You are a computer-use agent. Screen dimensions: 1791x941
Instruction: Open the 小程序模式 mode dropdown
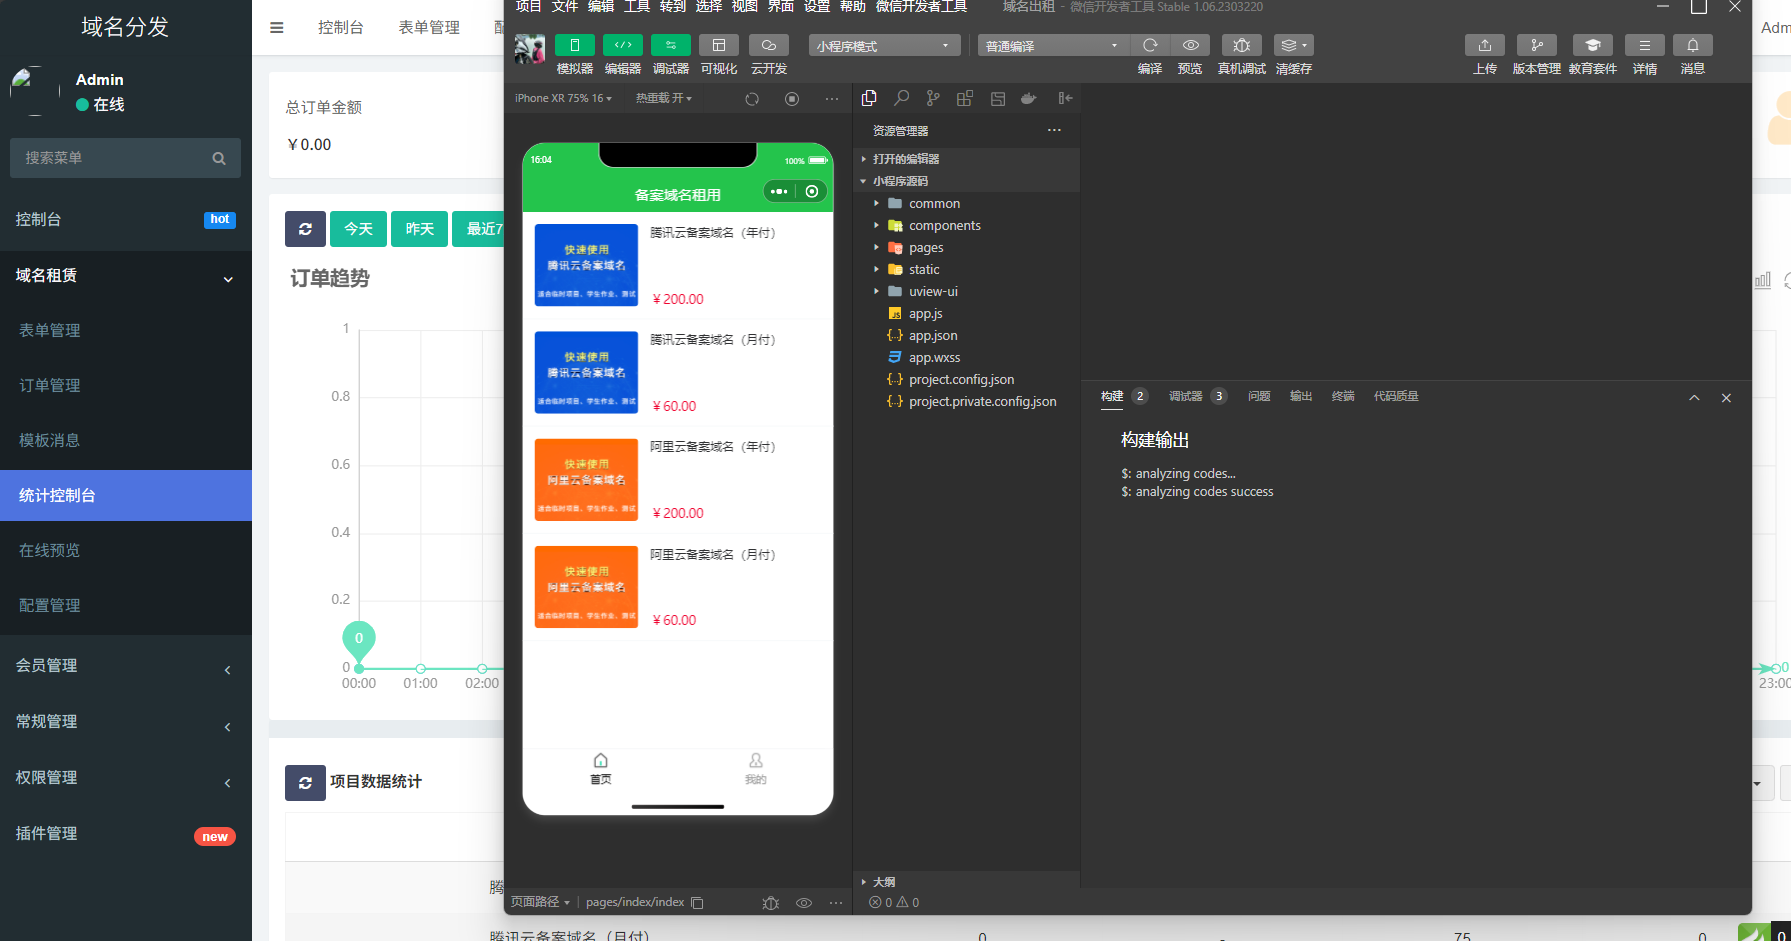tap(883, 46)
